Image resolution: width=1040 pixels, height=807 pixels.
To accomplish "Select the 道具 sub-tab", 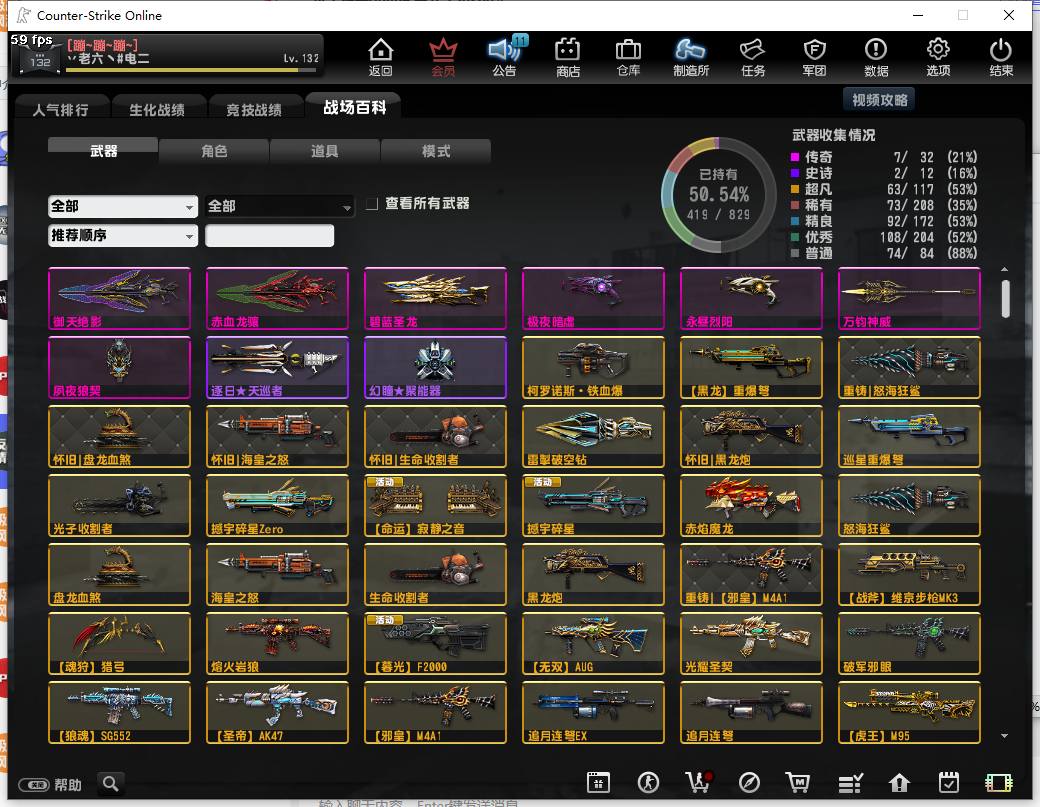I will coord(324,151).
